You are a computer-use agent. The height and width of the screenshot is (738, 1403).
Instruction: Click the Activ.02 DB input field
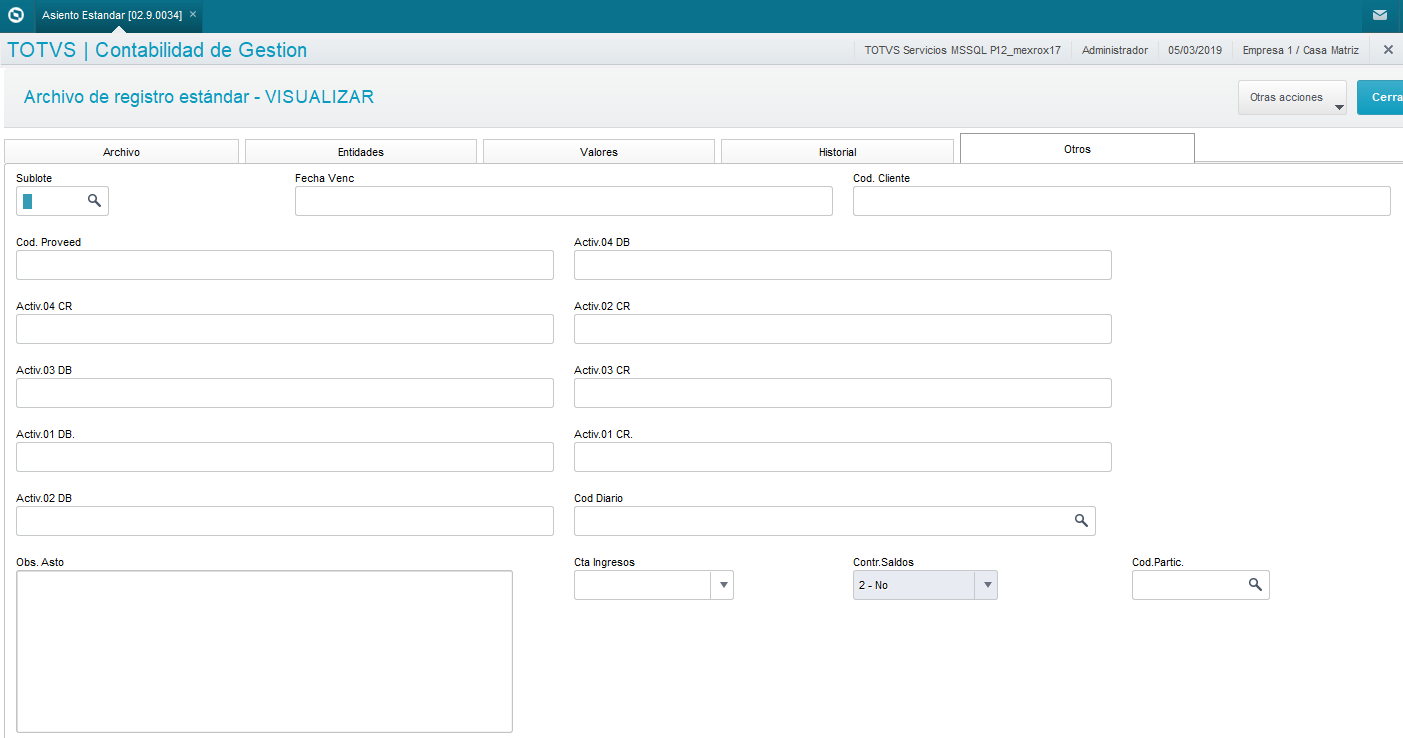click(285, 521)
